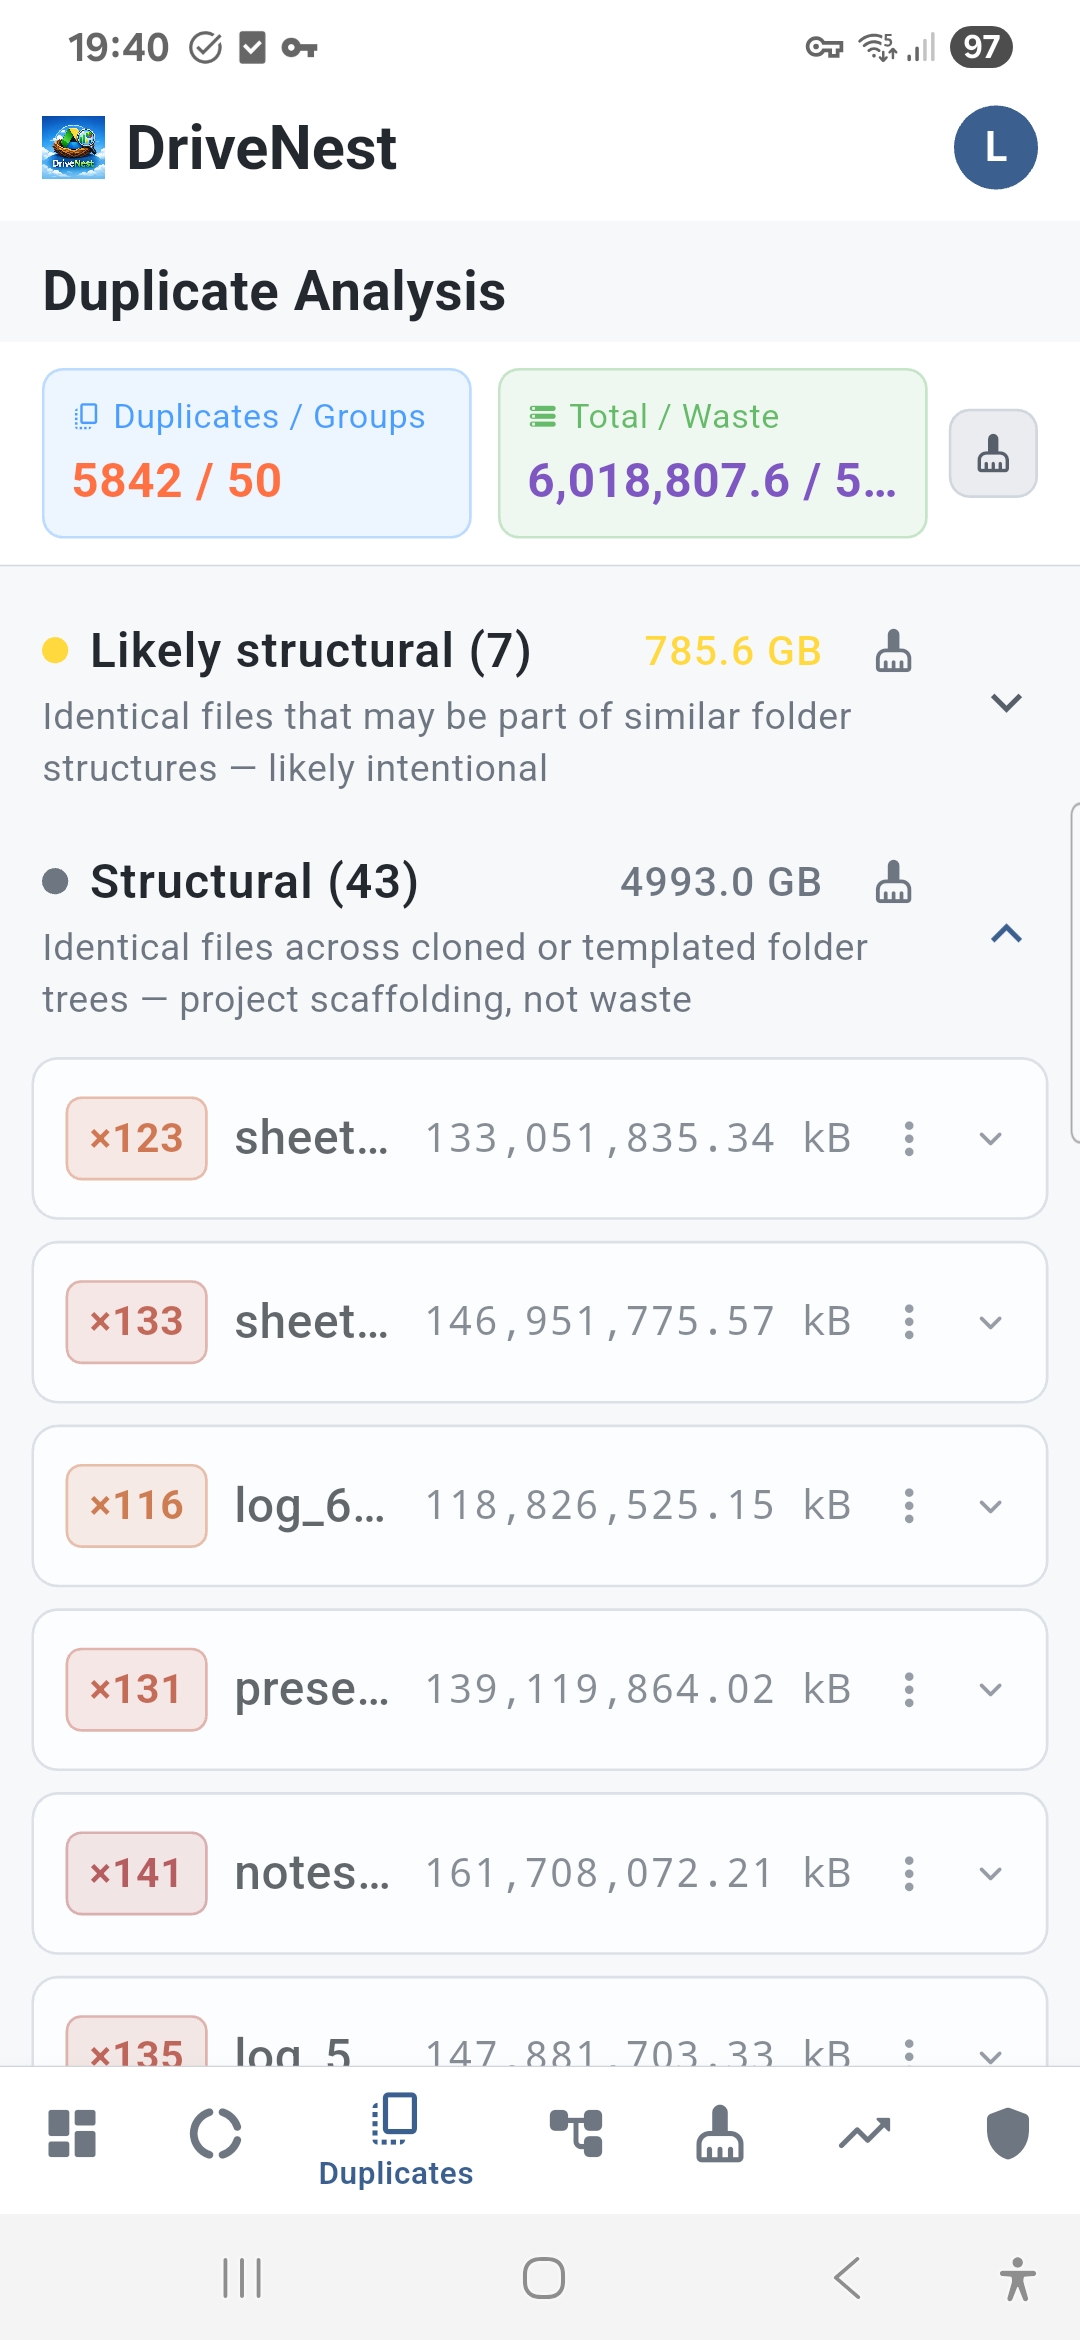1080x2340 pixels.
Task: Open the Total / Waste summary card
Action: click(712, 453)
